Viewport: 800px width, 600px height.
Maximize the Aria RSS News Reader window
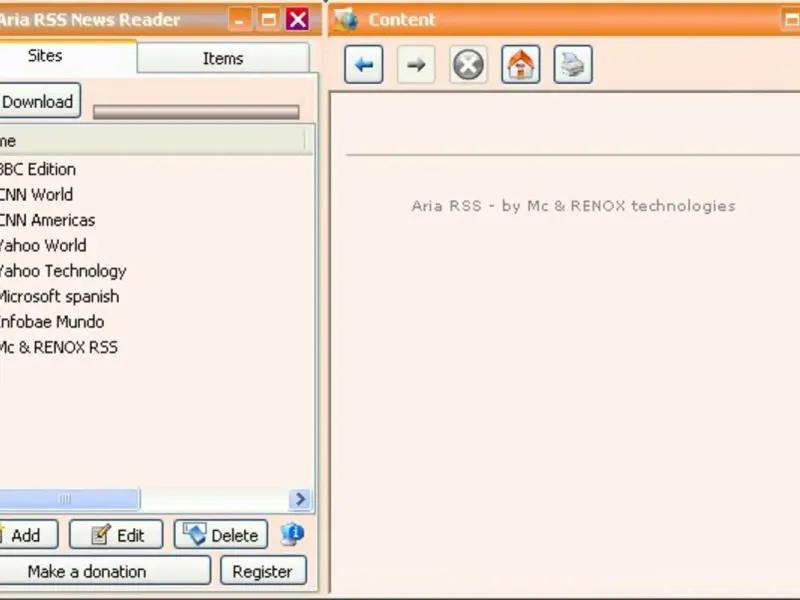[x=268, y=19]
